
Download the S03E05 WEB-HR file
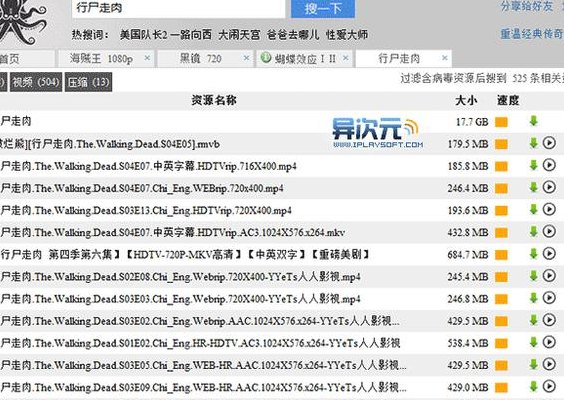533,364
